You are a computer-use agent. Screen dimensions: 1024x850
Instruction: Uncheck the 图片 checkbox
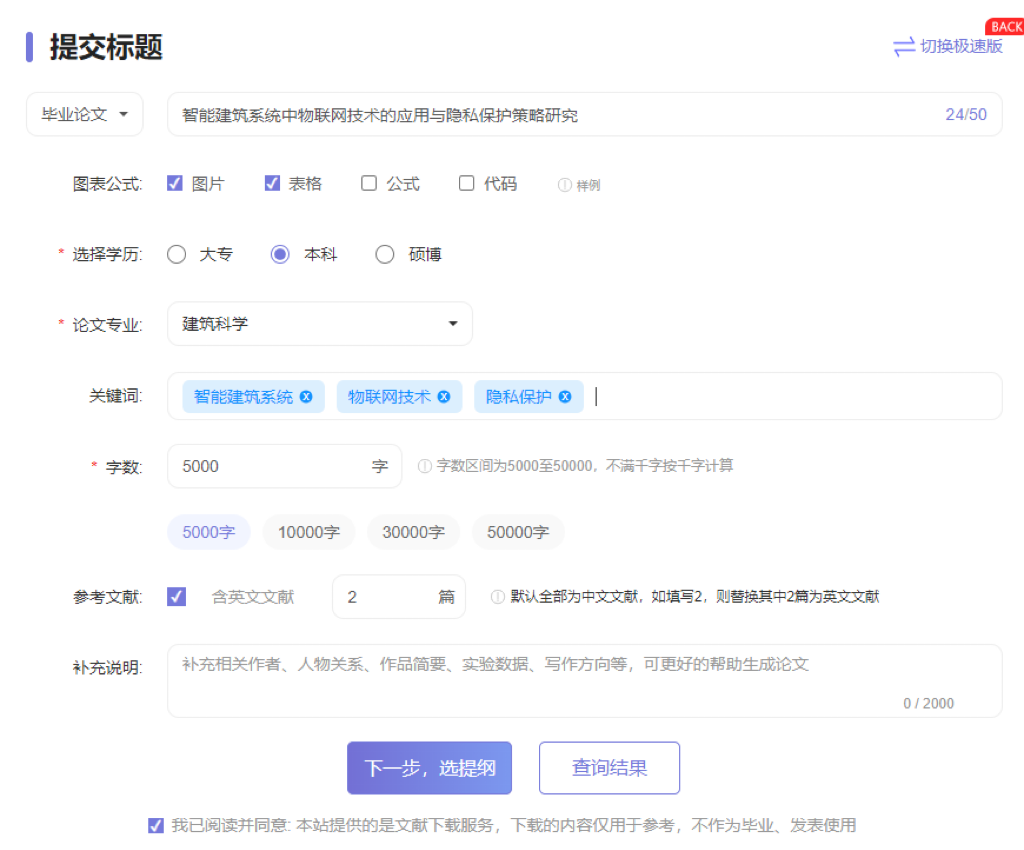(174, 183)
